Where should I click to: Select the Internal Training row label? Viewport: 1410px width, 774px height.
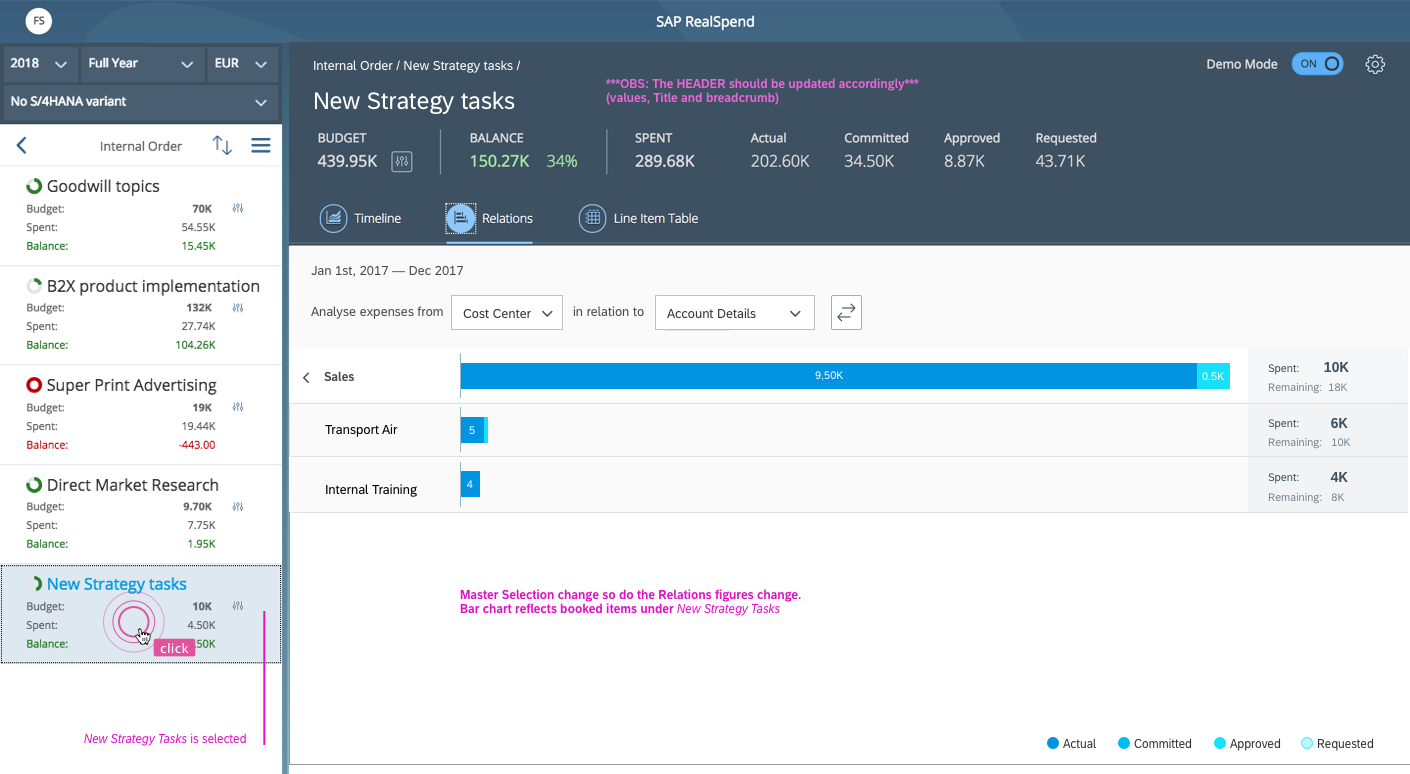(371, 490)
